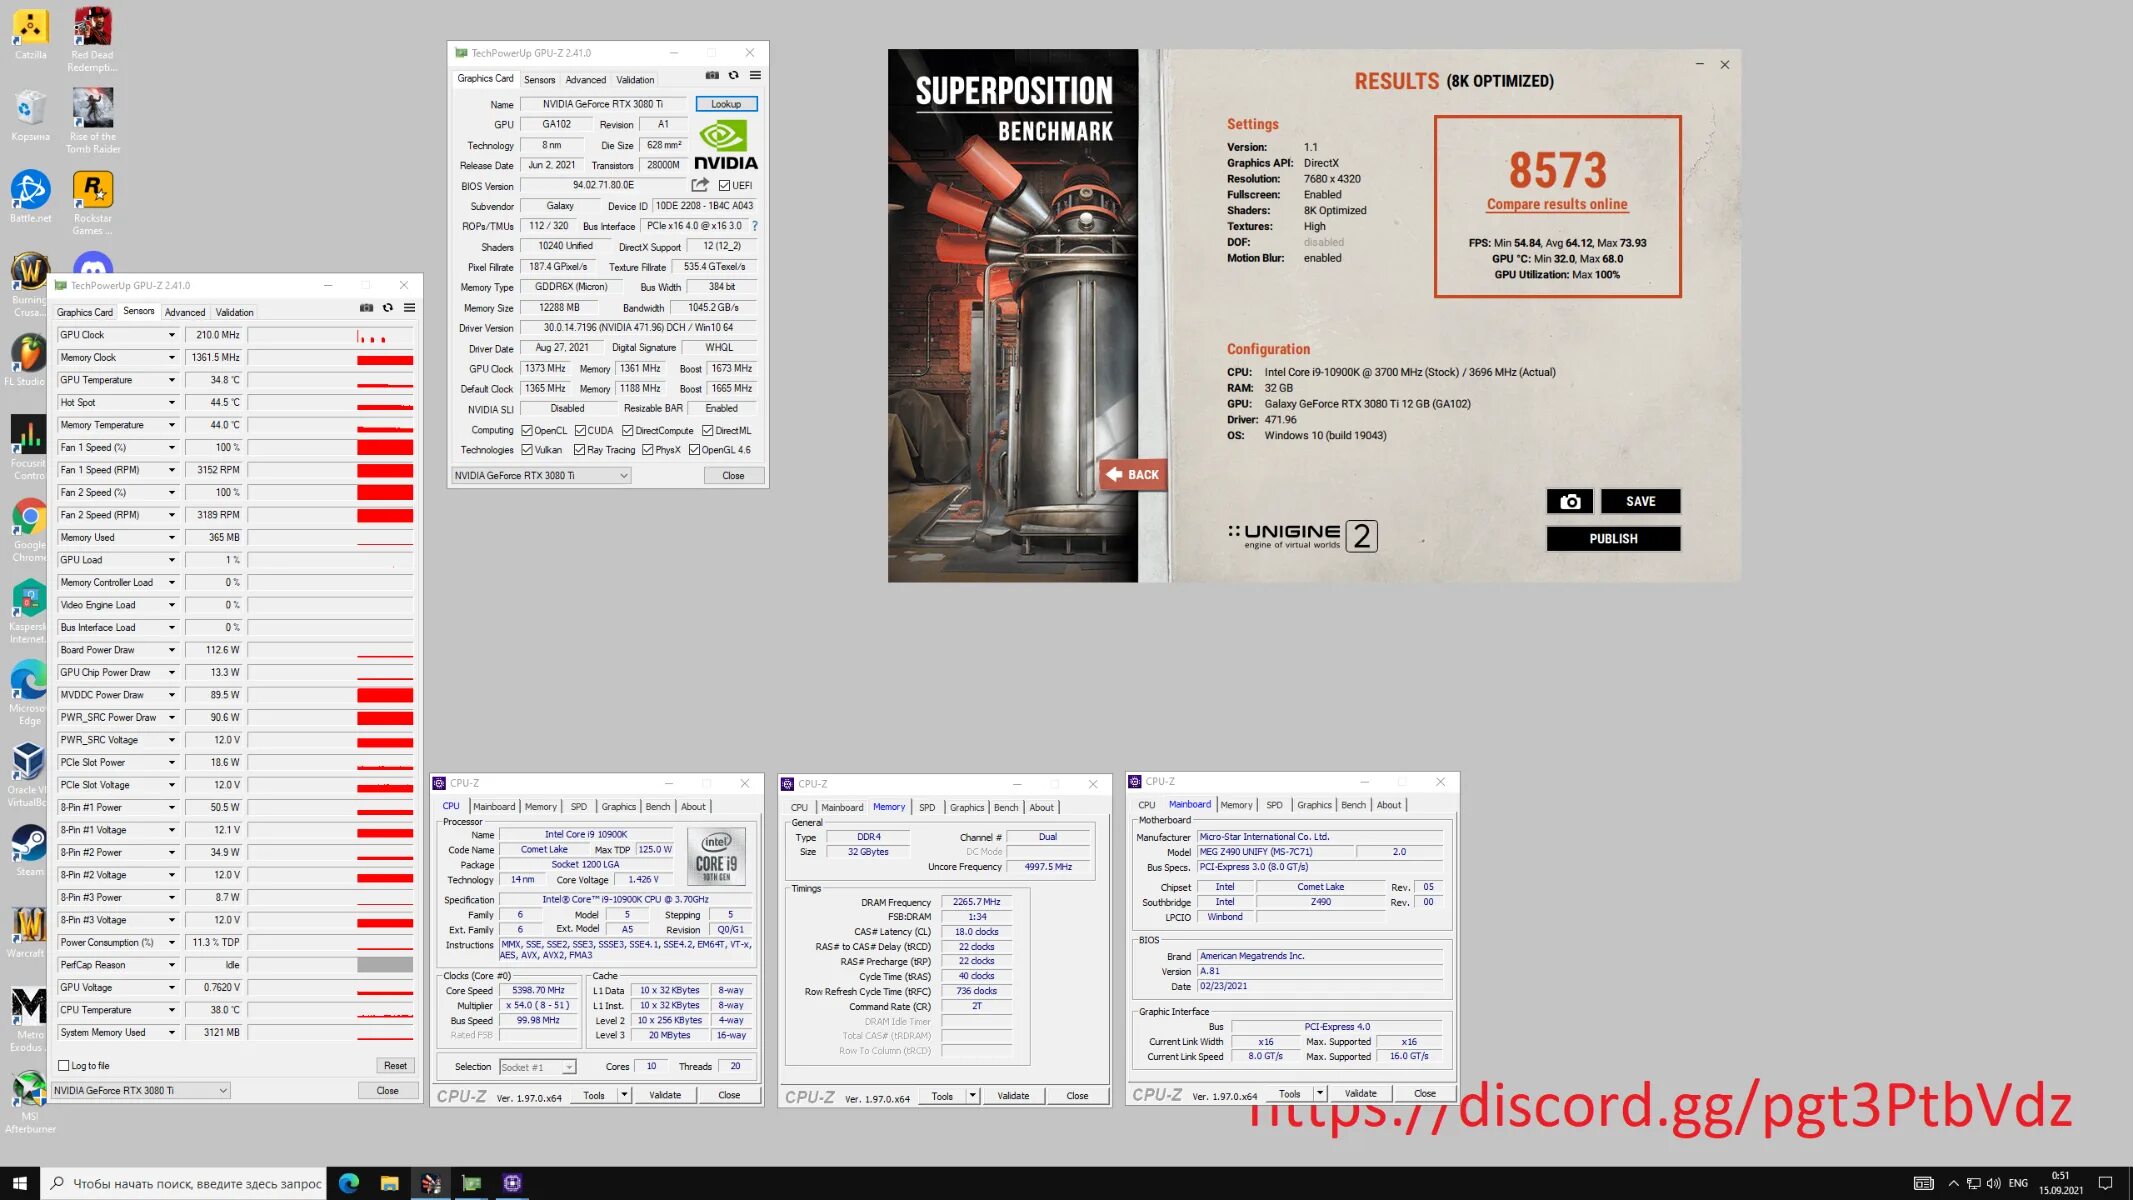2133x1200 pixels.
Task: Click Compare results online link
Action: [1556, 205]
